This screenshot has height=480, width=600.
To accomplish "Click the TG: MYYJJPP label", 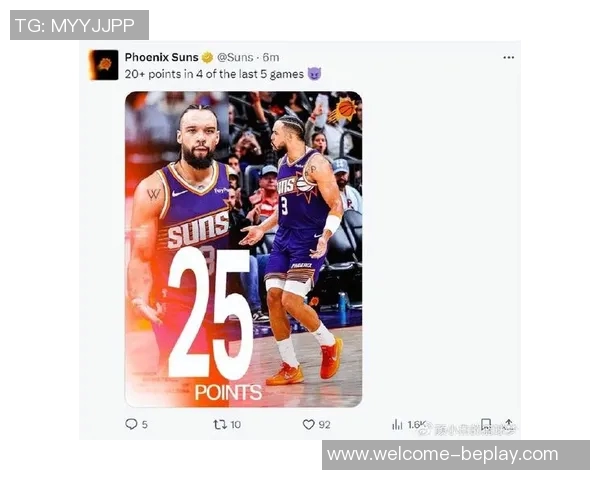I will pyautogui.click(x=79, y=25).
